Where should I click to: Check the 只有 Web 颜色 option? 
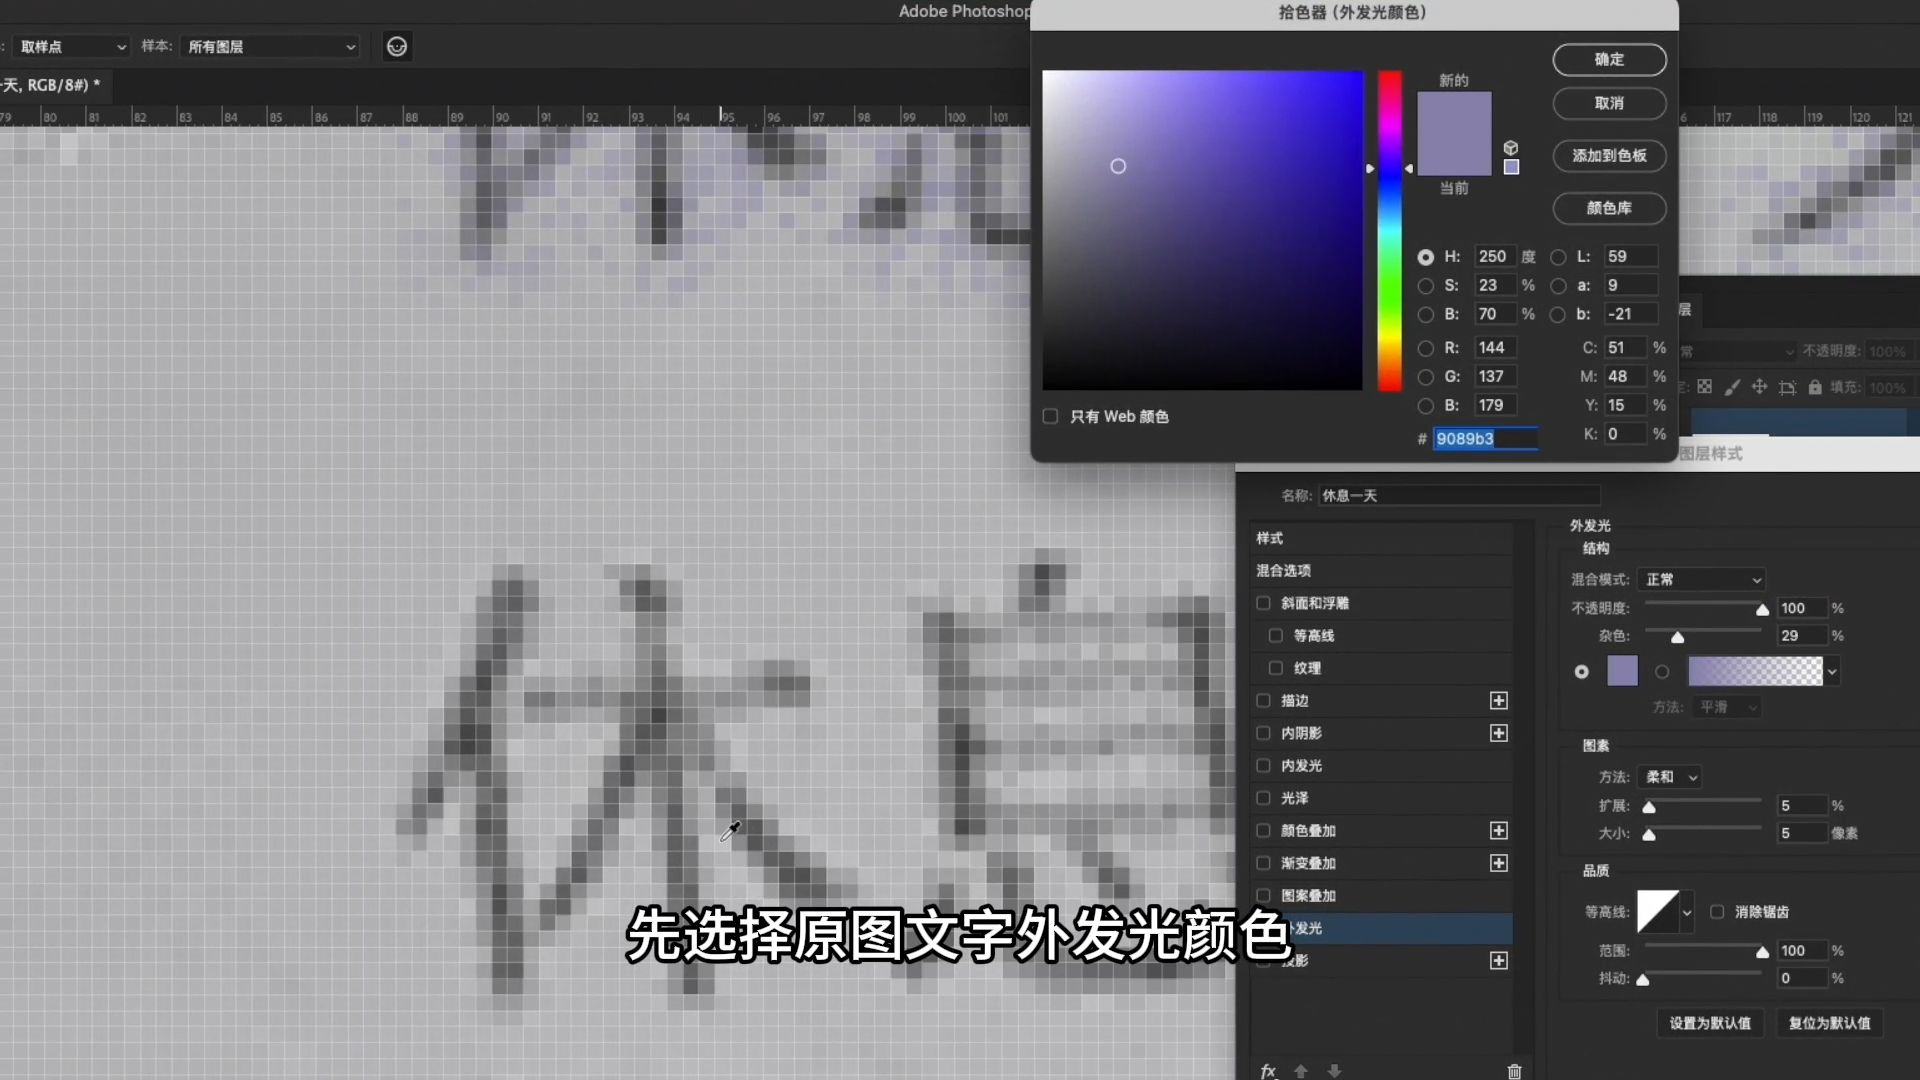(x=1050, y=416)
